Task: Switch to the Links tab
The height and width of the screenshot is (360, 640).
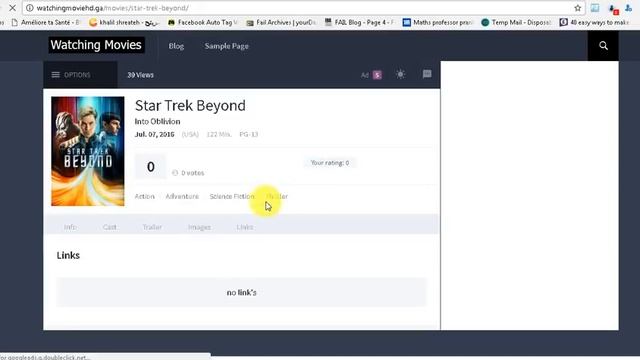Action: [245, 227]
